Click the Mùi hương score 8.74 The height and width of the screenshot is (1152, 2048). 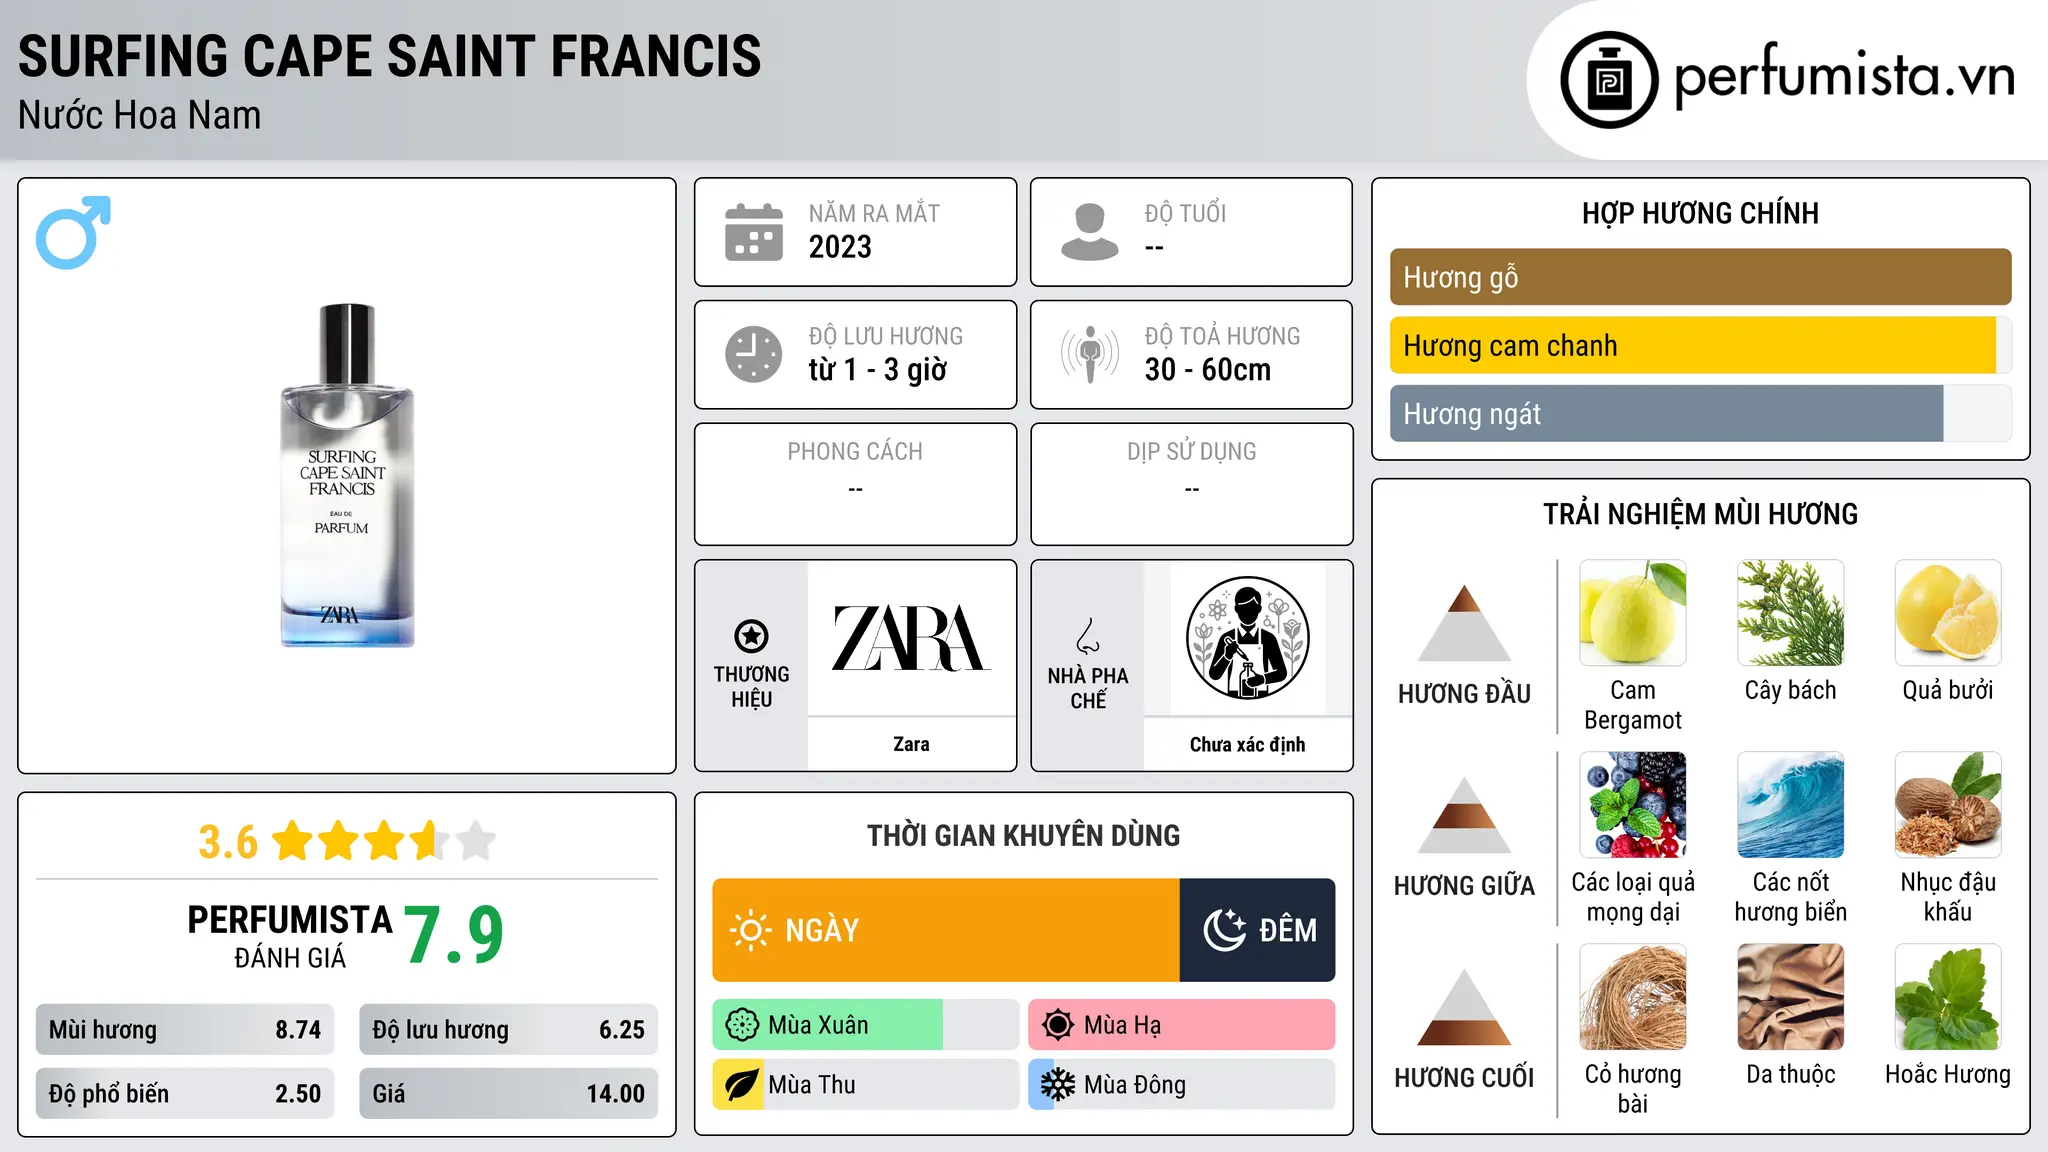pyautogui.click(x=185, y=1029)
